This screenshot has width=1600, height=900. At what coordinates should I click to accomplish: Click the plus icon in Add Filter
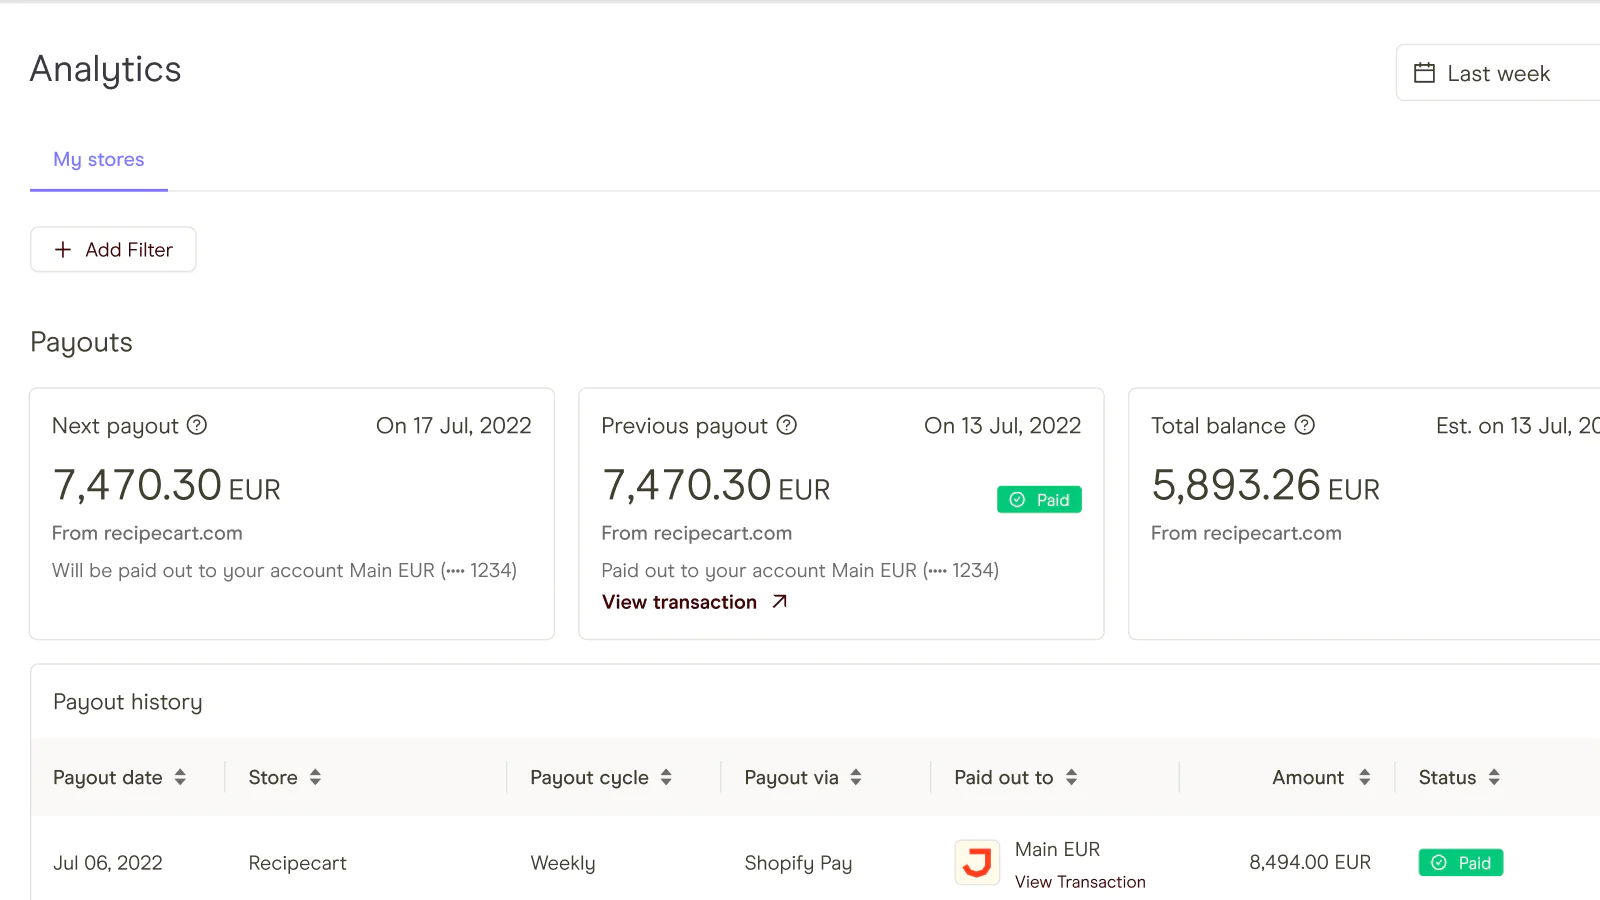tap(63, 250)
